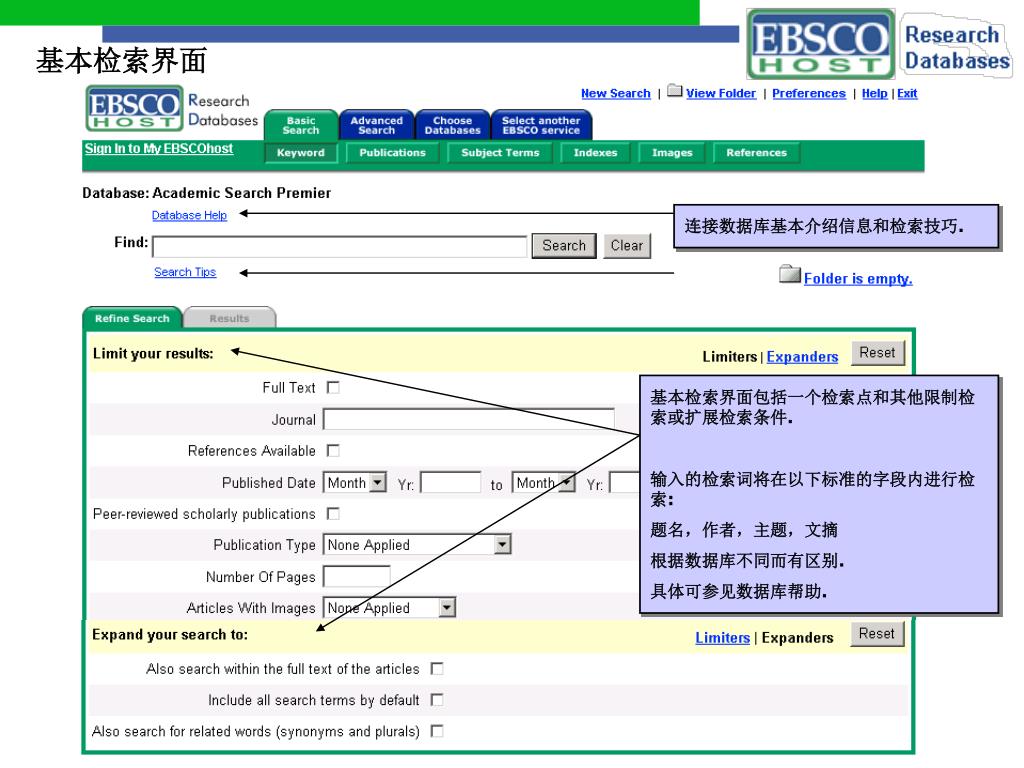Open the Images sub-tab

coord(672,153)
